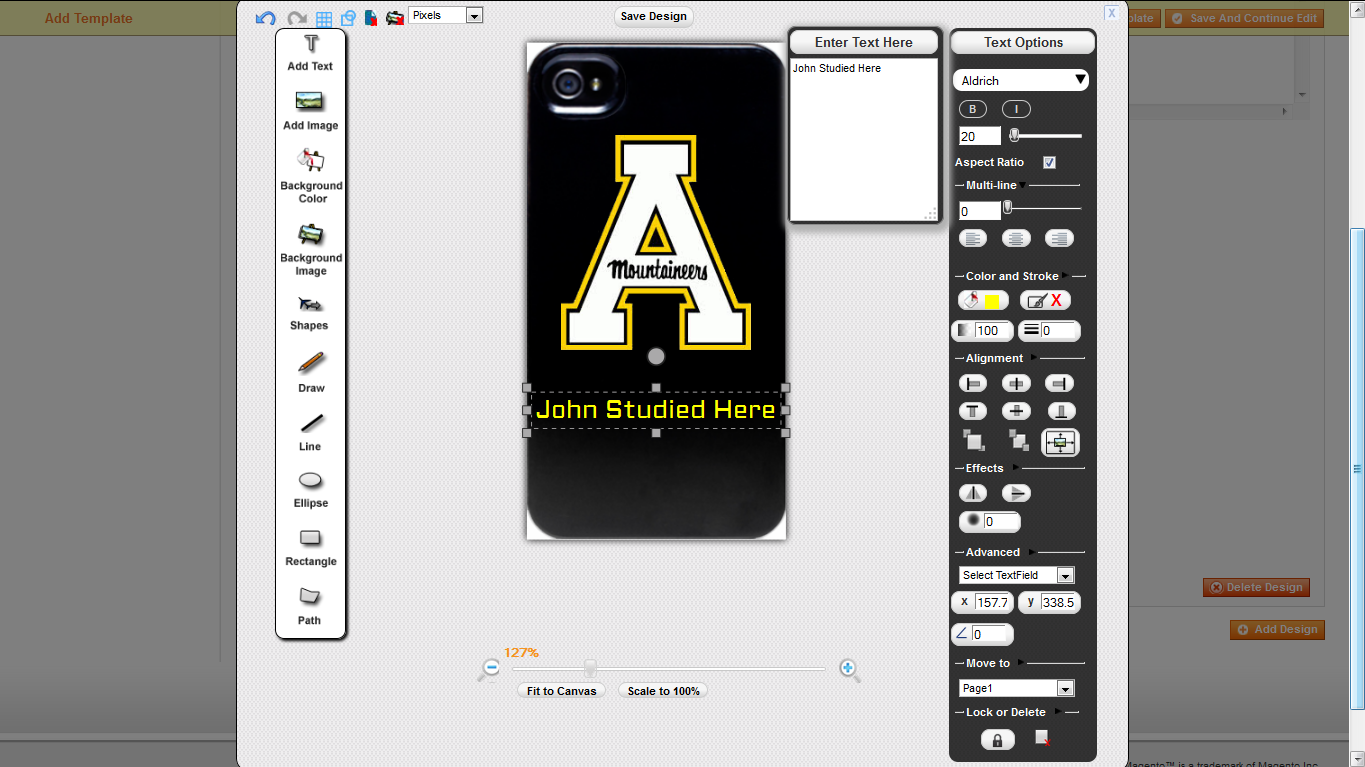This screenshot has height=767, width=1365.
Task: Click Add Design button behind dialog
Action: (x=1277, y=630)
